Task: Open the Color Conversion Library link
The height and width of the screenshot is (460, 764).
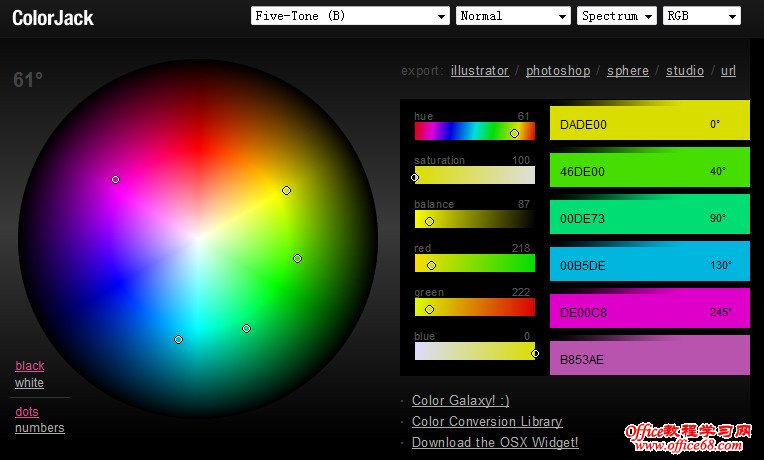Action: (487, 422)
